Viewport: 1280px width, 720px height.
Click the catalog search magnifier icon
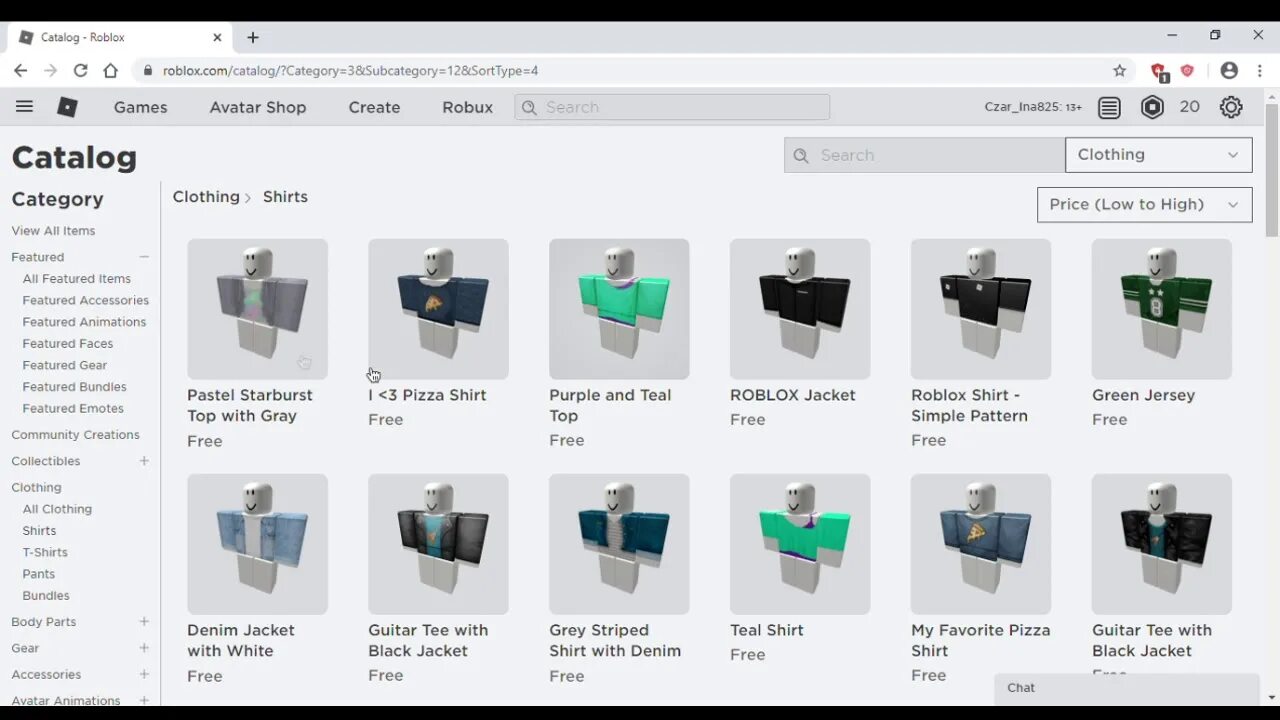pos(800,155)
